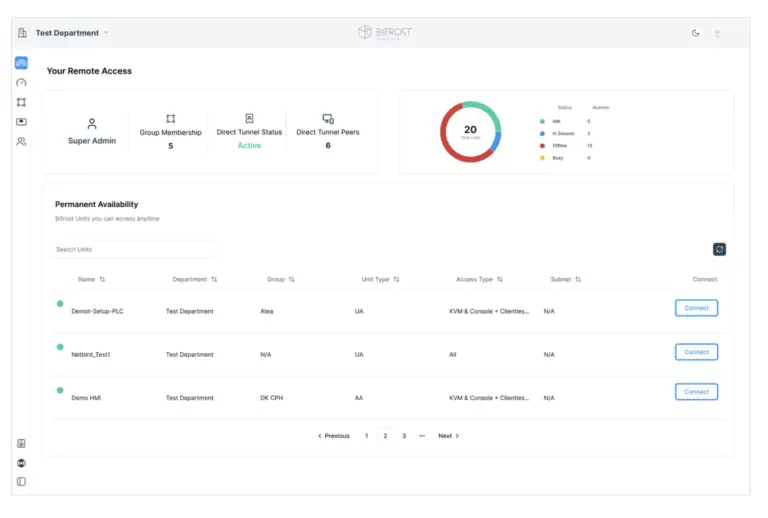Go to page 1 of units
This screenshot has height=518, width=768.
point(366,436)
